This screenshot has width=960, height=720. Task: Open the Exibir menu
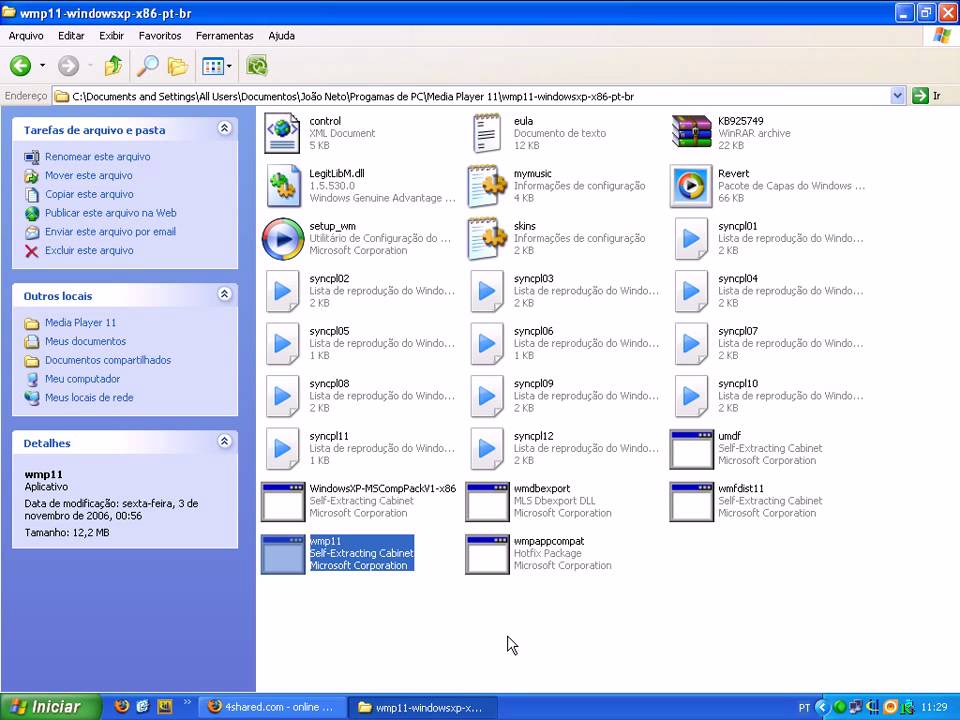pyautogui.click(x=111, y=36)
